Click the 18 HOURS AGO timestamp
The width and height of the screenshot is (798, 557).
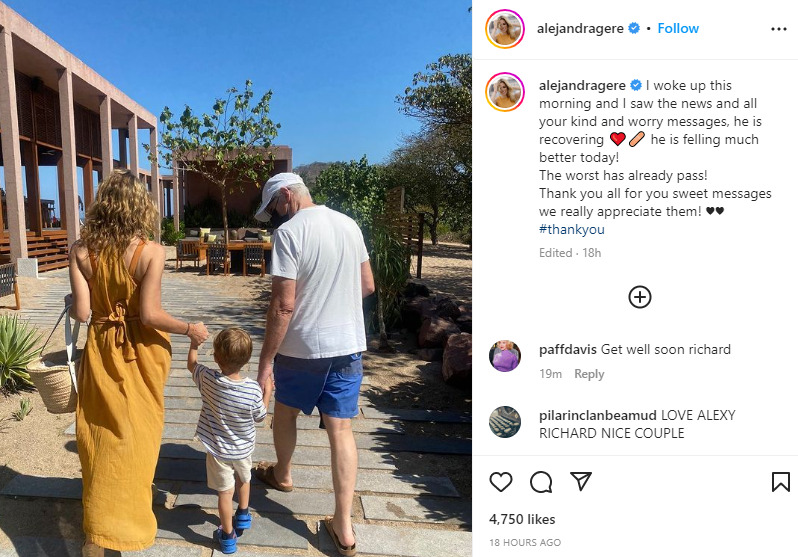point(525,543)
